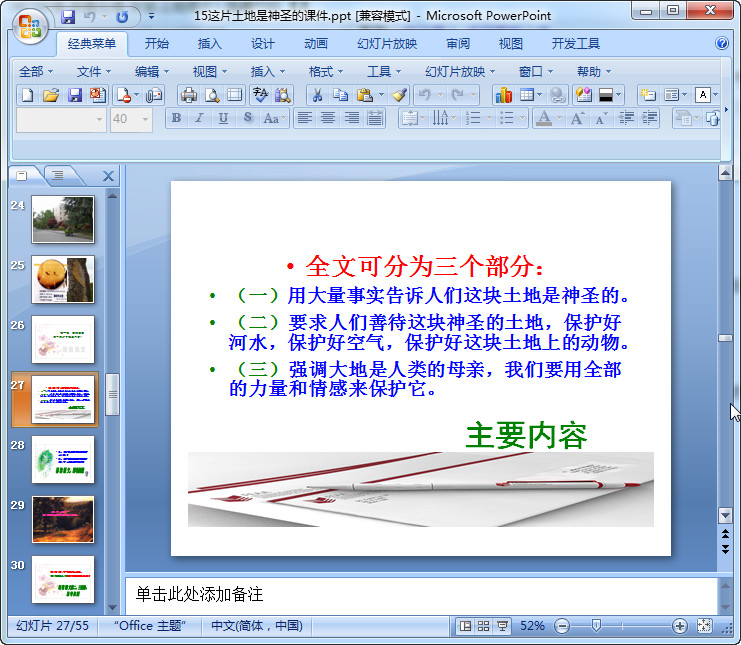Open Print Preview with the magnifier icon

(212, 95)
